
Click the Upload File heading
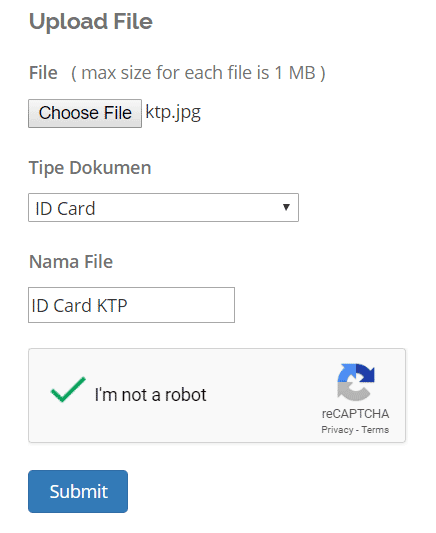(x=91, y=21)
